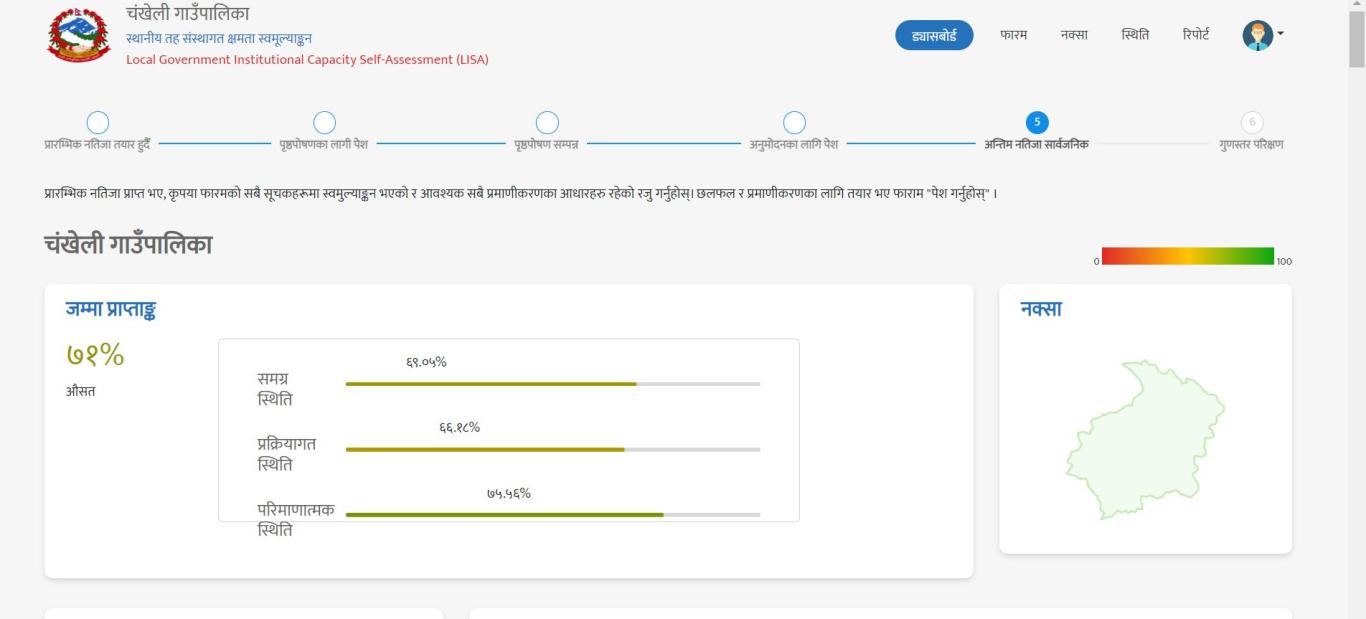Click step 6 गुणस्तर परिक्षण circle
Image resolution: width=1366 pixels, height=619 pixels.
(x=1251, y=122)
